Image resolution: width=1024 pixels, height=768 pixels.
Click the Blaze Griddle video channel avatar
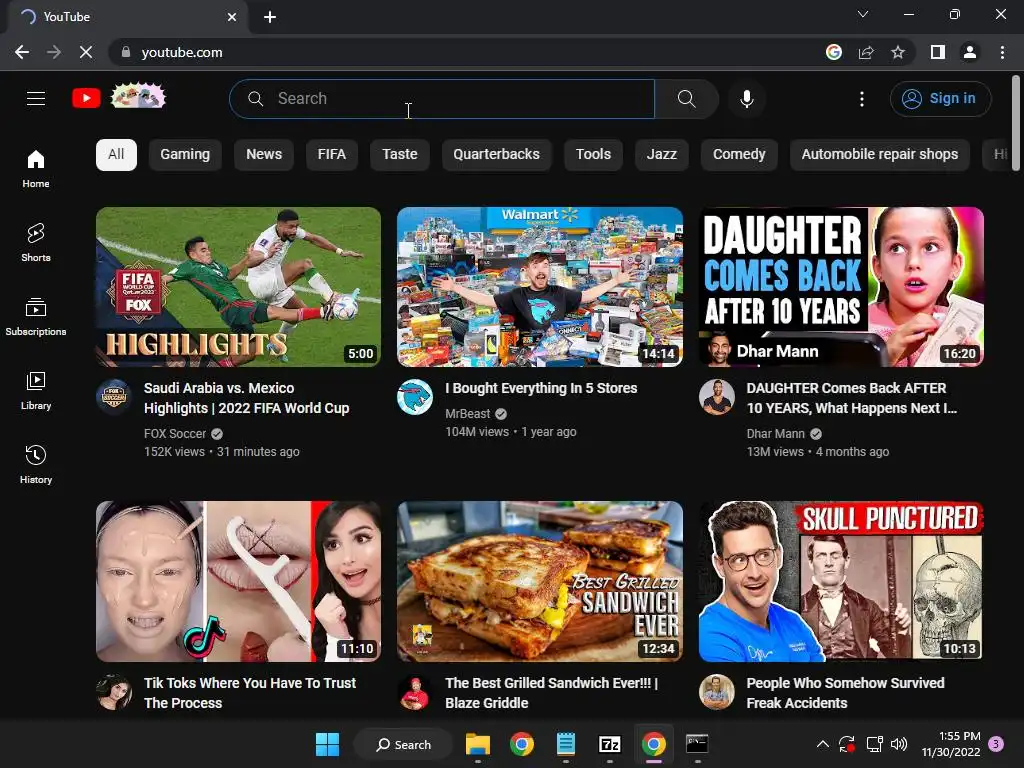(x=415, y=692)
